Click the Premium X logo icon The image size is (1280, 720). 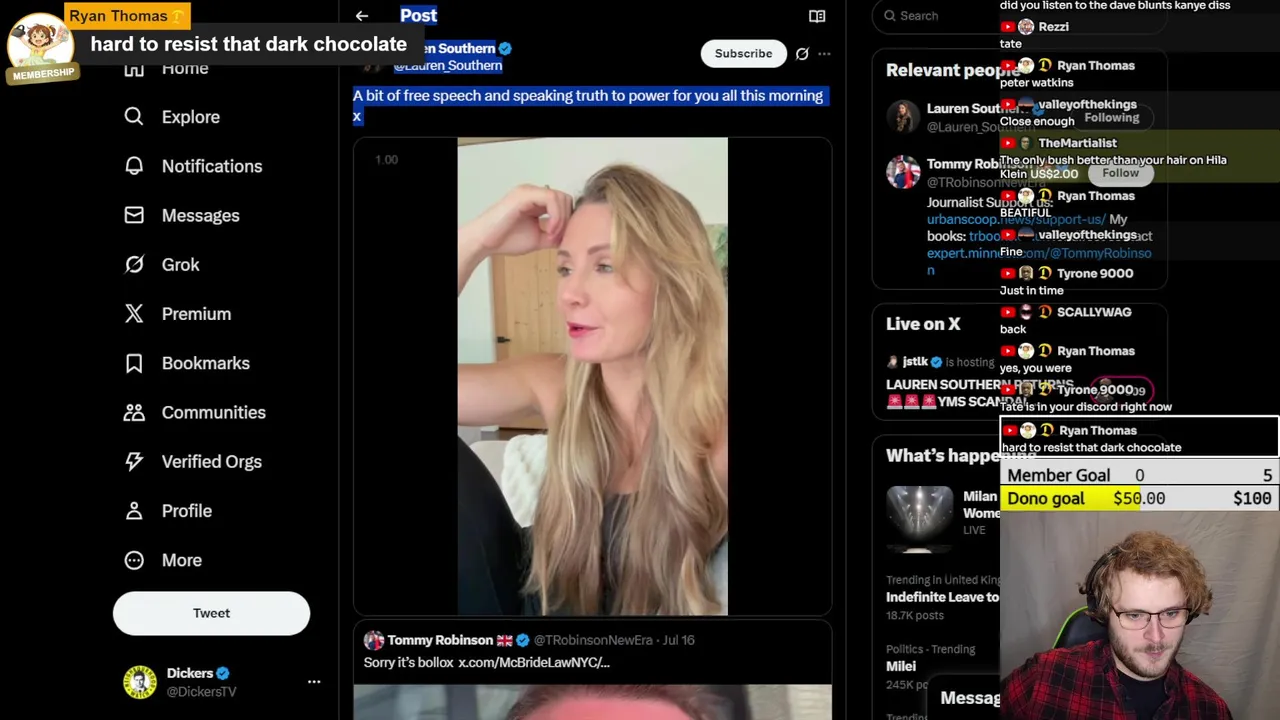(x=134, y=314)
